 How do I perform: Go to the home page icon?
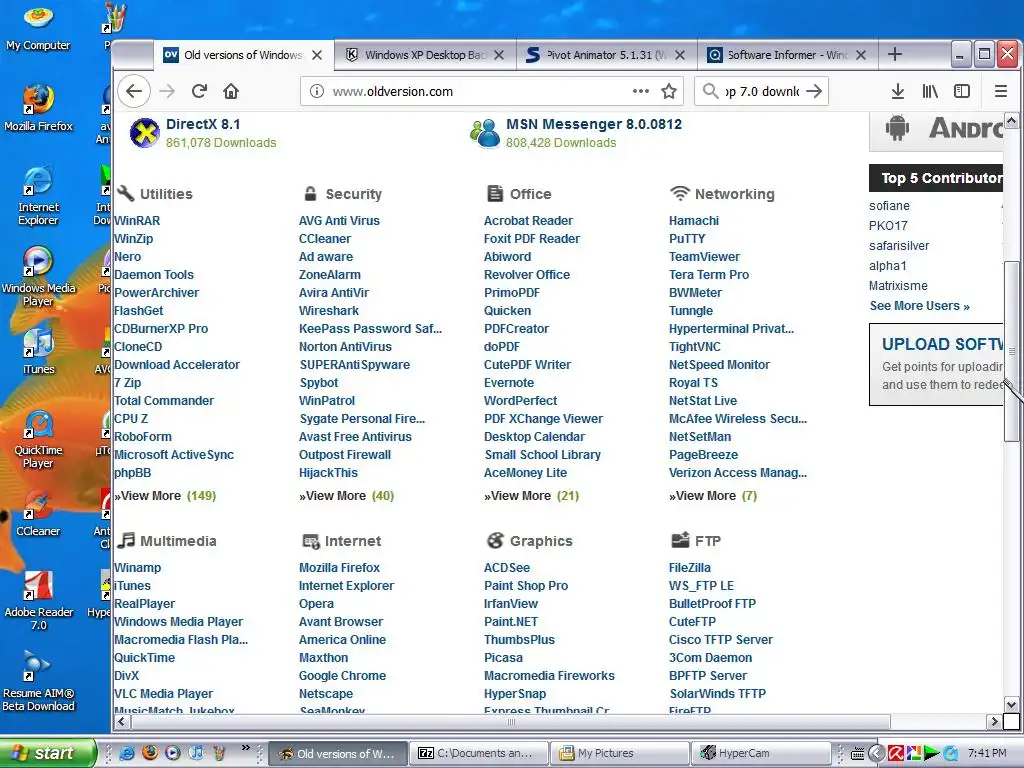[231, 91]
